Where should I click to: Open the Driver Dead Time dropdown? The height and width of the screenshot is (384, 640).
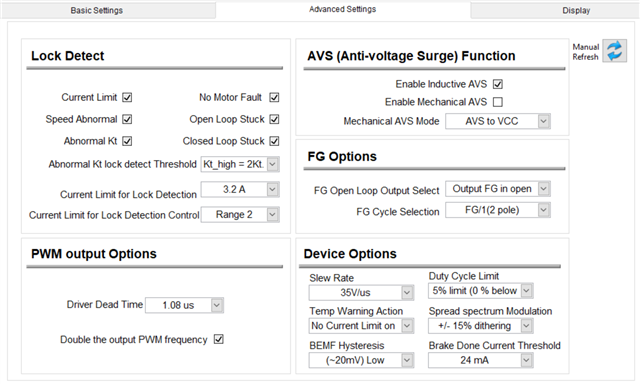click(x=184, y=305)
